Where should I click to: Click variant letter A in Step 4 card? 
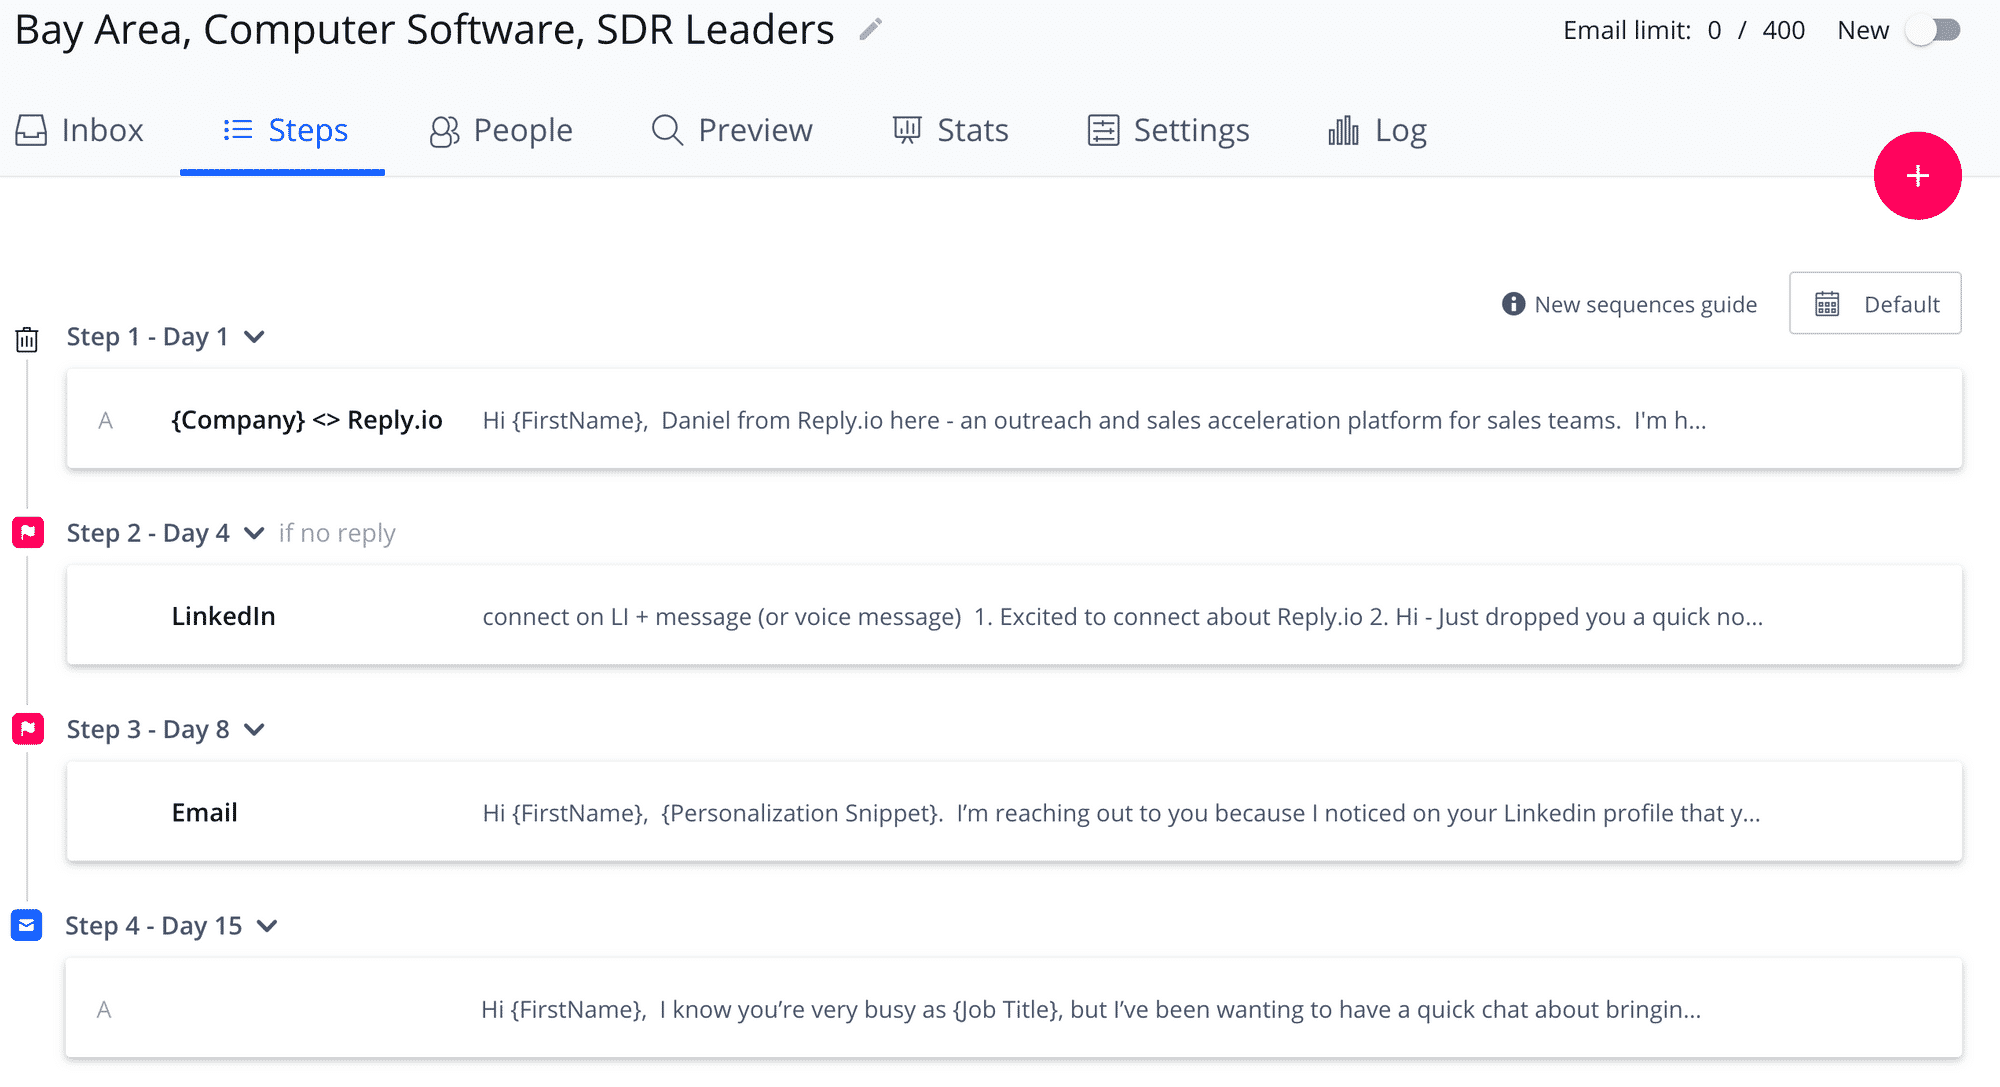104,1010
